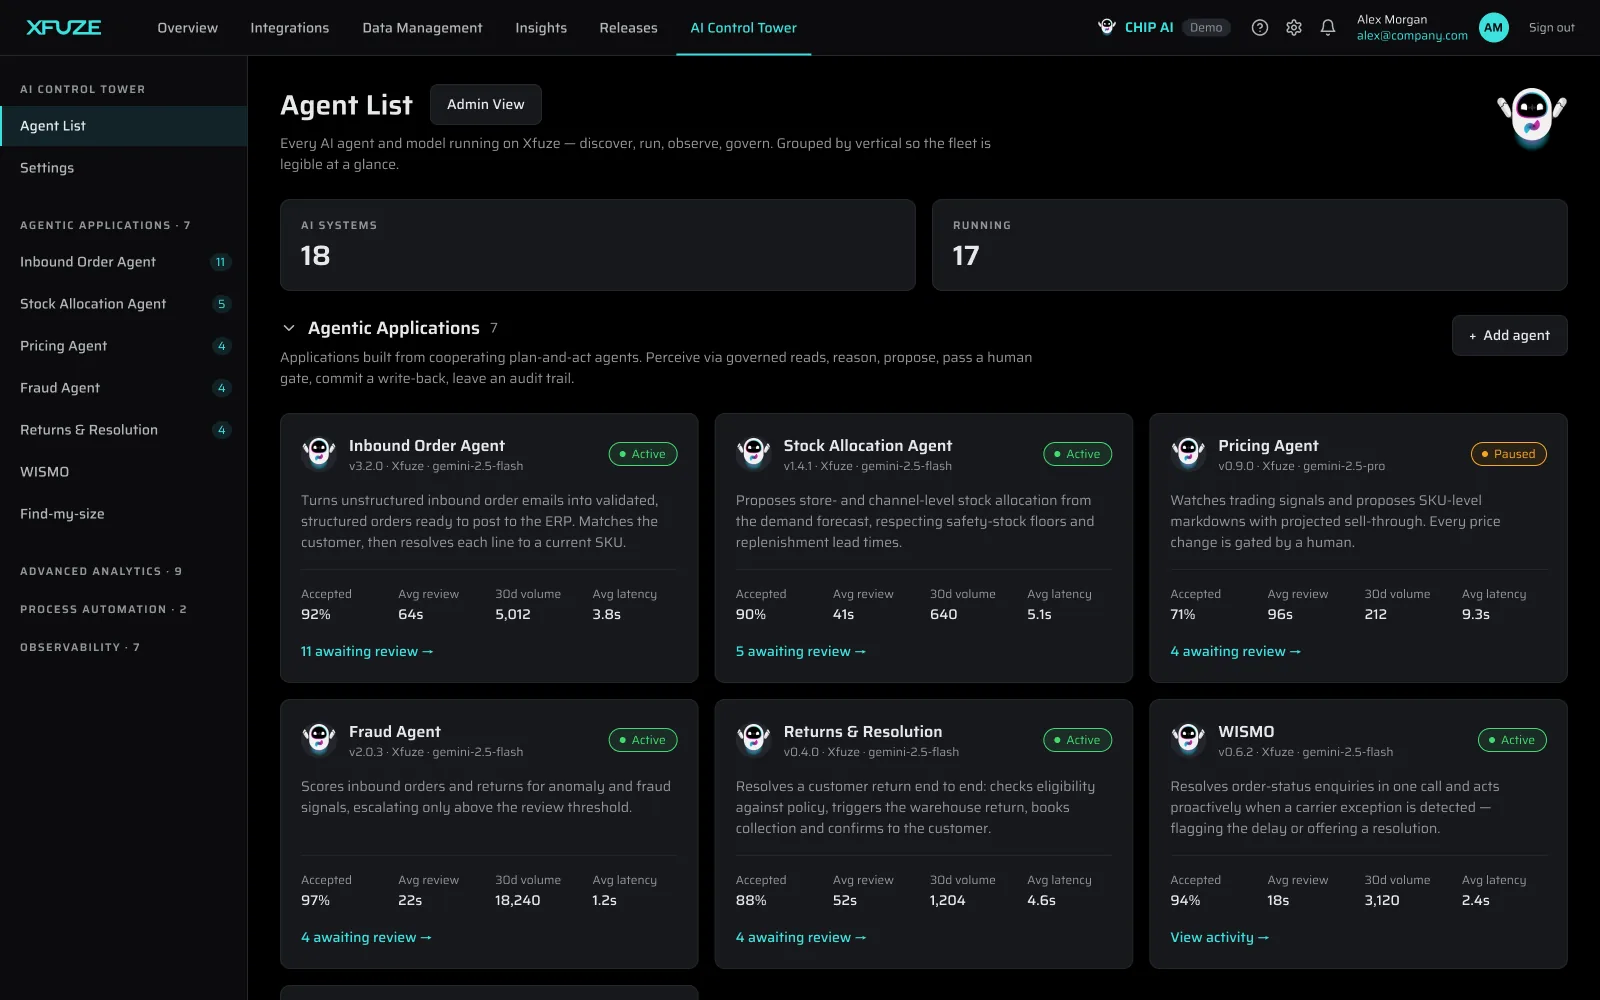
Task: Open Settings in sidebar
Action: (x=123, y=168)
